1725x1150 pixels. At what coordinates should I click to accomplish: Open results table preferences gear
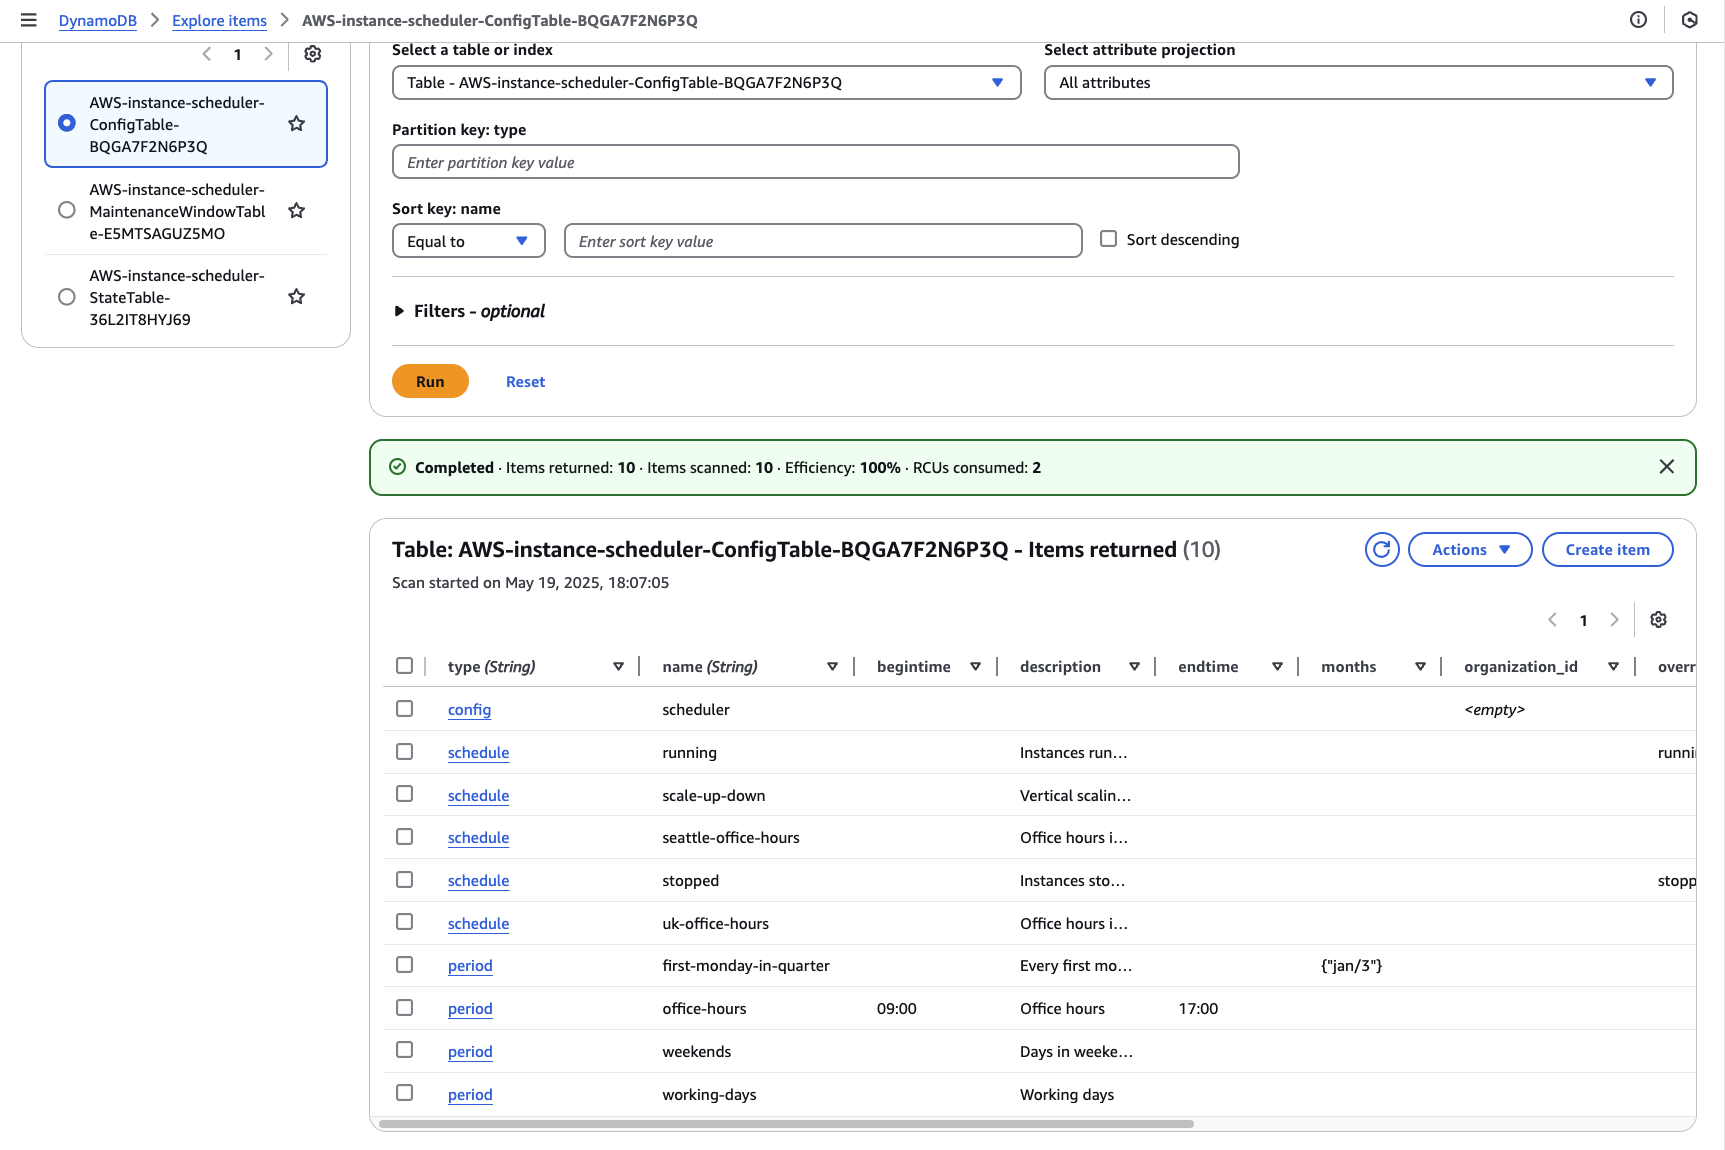click(x=1658, y=620)
